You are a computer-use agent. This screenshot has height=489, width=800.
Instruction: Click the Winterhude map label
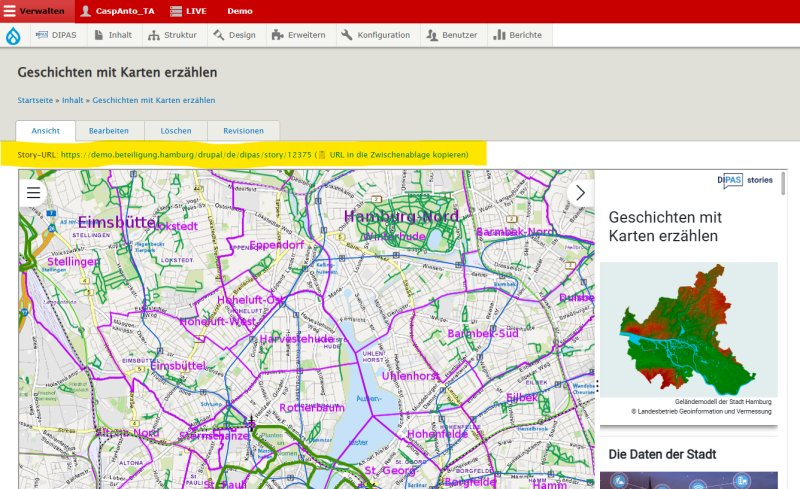[395, 236]
